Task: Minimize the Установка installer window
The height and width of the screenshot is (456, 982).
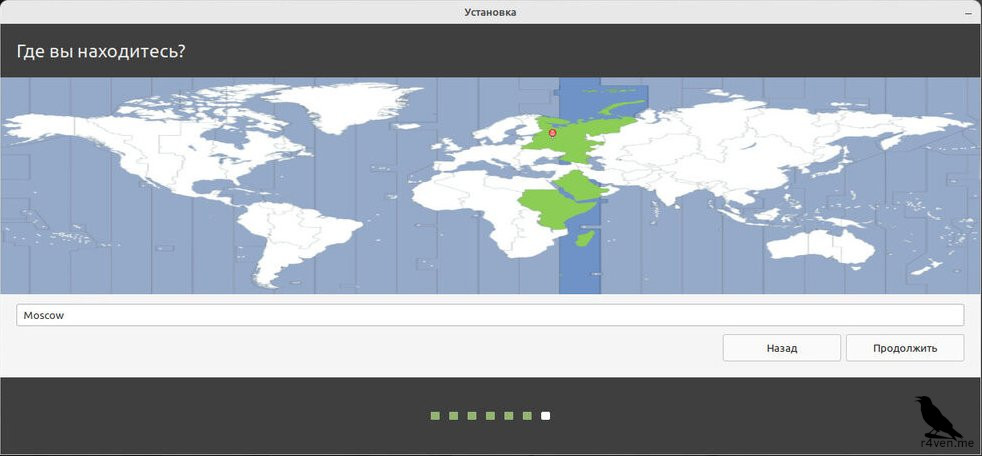Action: pos(970,12)
